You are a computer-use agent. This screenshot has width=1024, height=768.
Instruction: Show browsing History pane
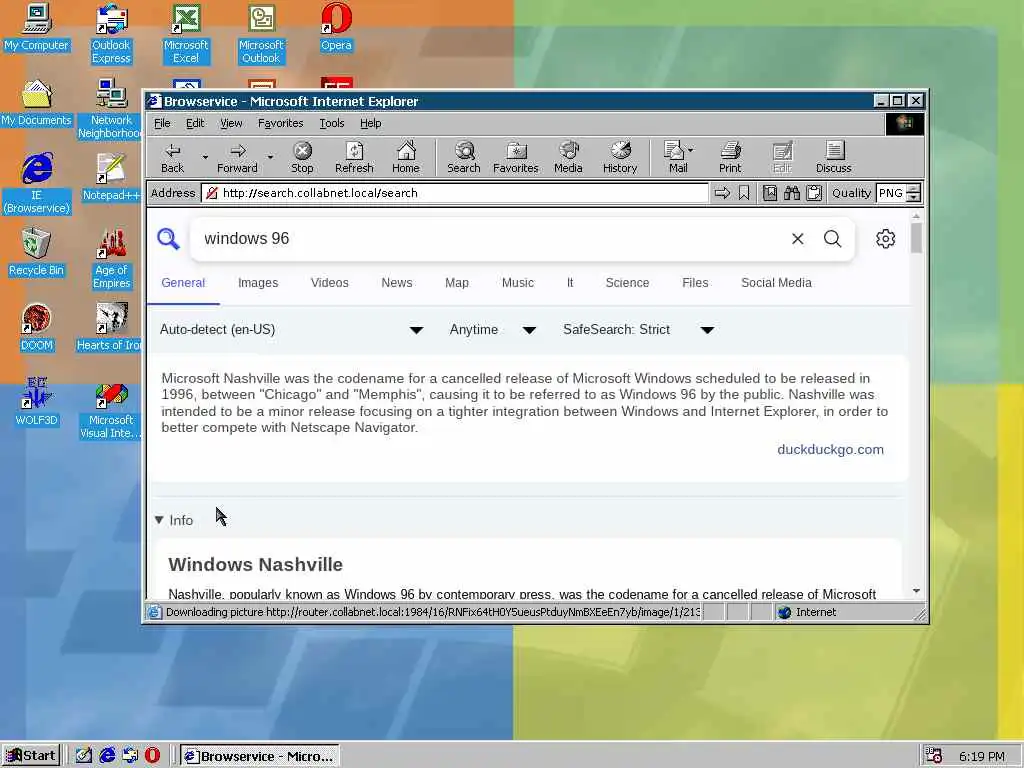[620, 157]
